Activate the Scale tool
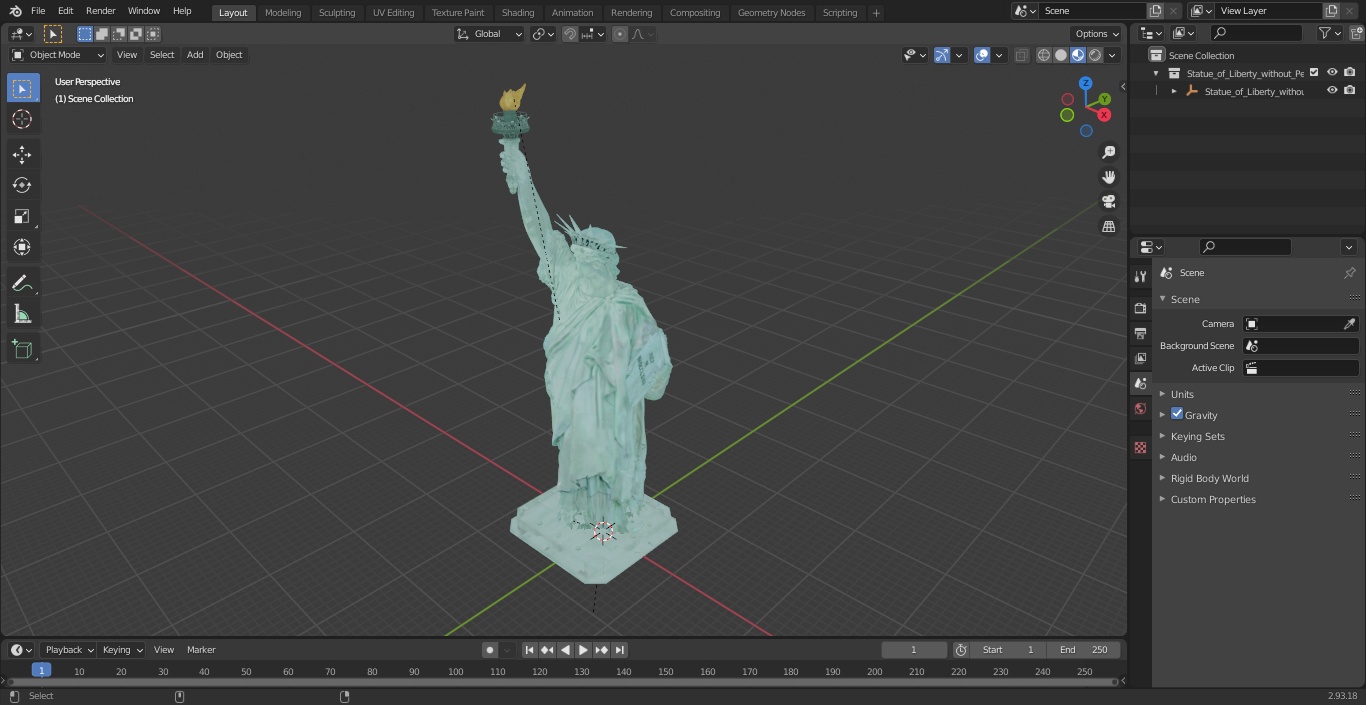Image resolution: width=1366 pixels, height=705 pixels. pos(22,216)
